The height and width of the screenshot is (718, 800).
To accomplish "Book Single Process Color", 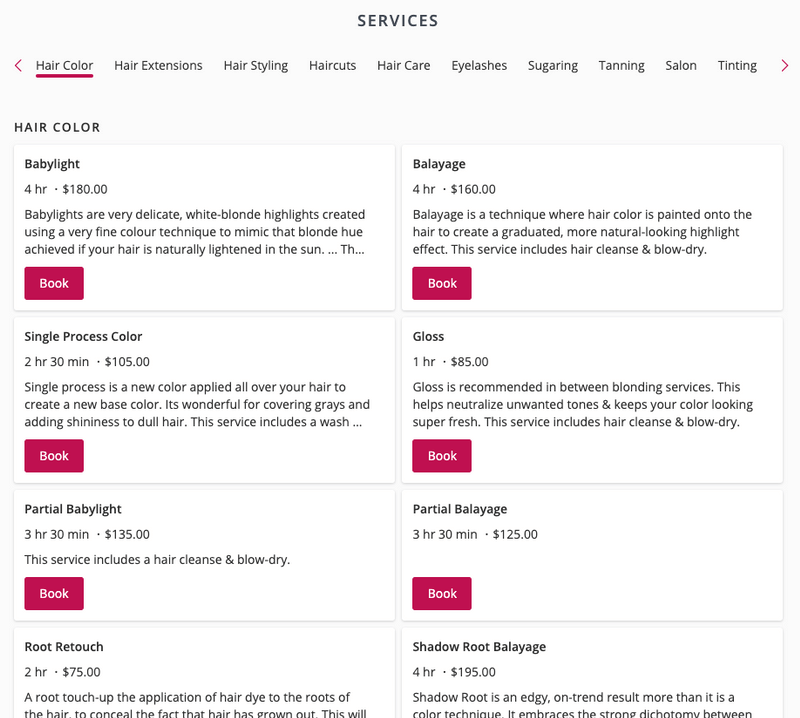I will [x=54, y=456].
